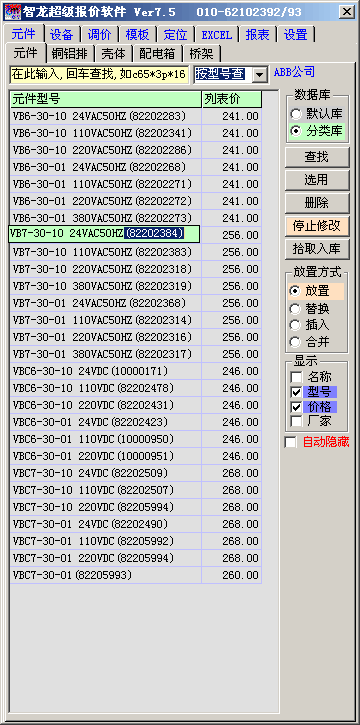360x725 pixels.
Task: Click the app icon in title bar
Action: pyautogui.click(x=9, y=12)
